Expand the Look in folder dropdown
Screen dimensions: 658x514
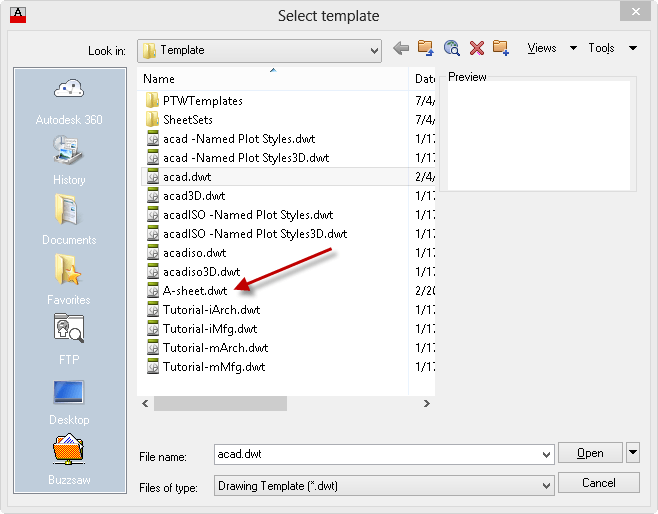click(374, 50)
